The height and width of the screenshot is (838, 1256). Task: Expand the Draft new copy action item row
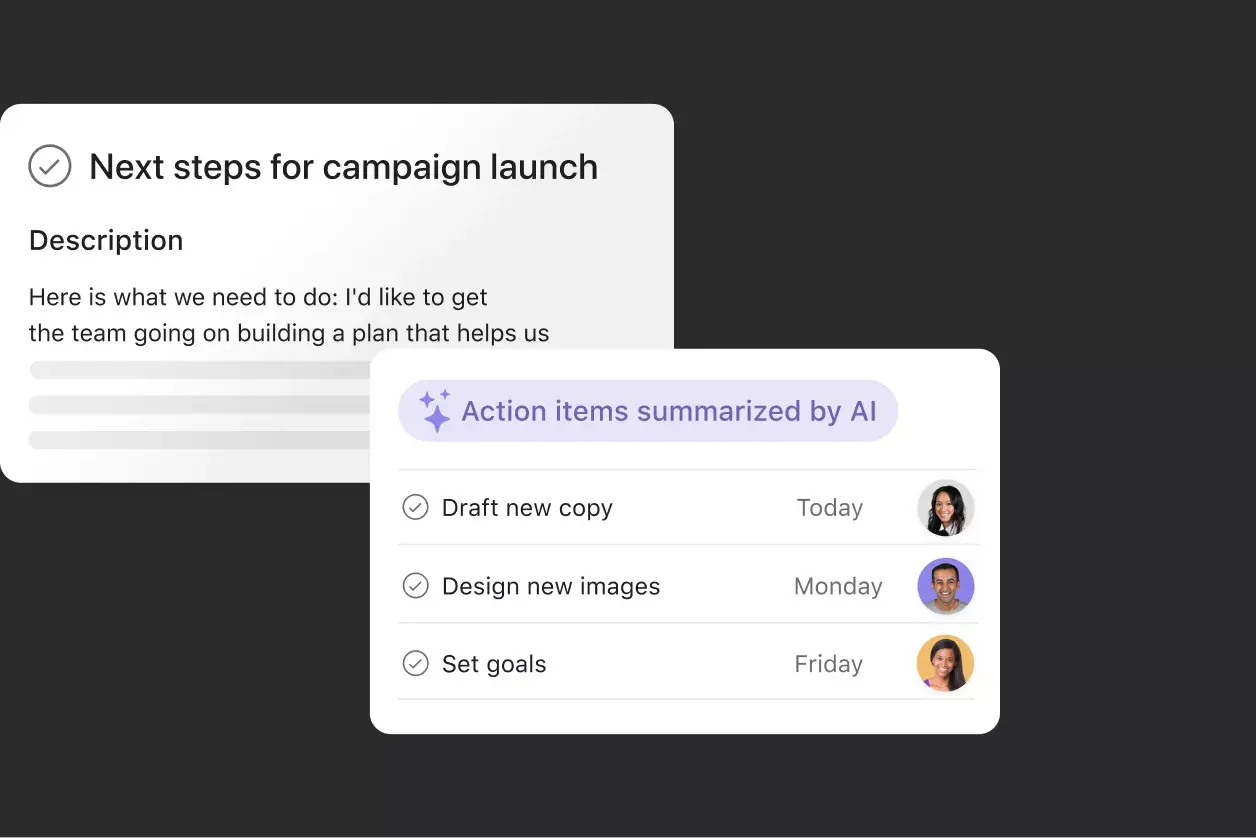point(527,507)
